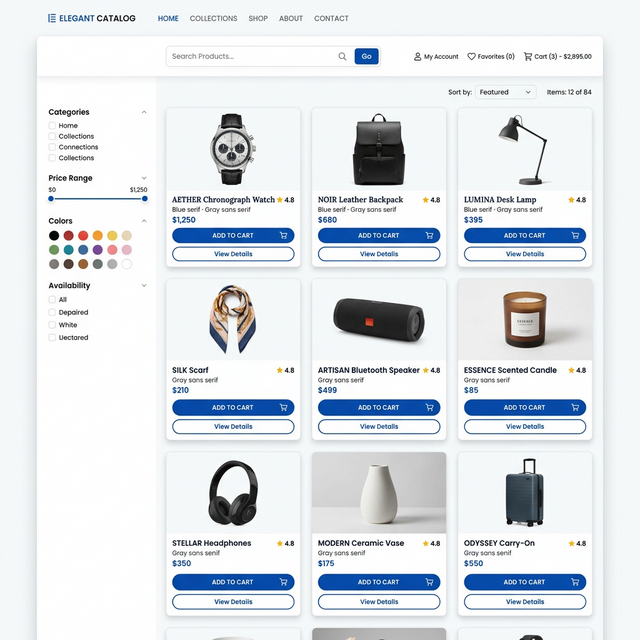
Task: Click cart icon on NOIR Backpack button
Action: point(429,236)
